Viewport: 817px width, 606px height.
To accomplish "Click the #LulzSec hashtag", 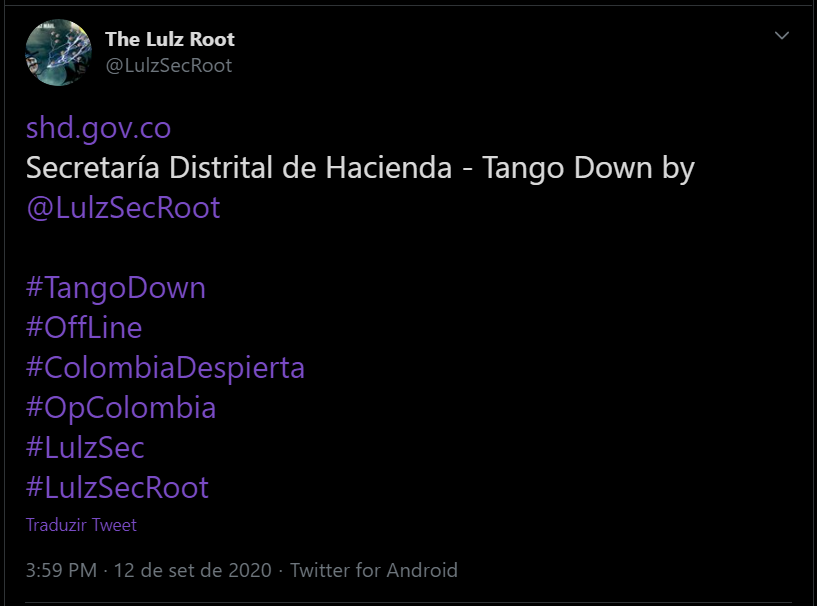I will pos(85,448).
